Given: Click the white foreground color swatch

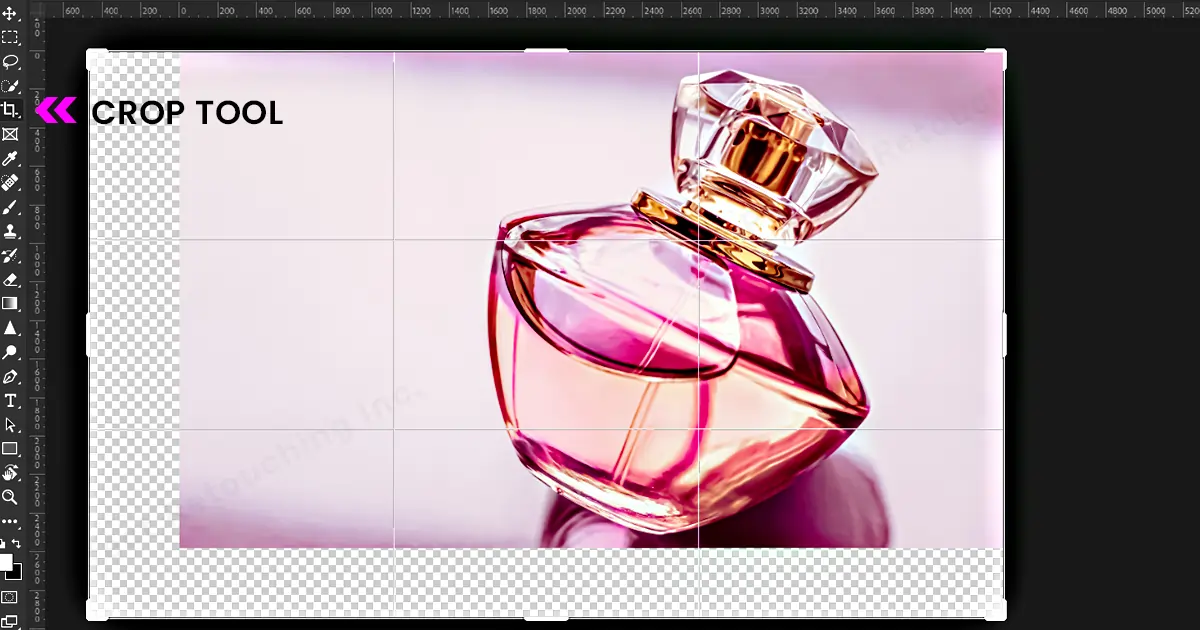Looking at the screenshot, I should [x=6, y=561].
